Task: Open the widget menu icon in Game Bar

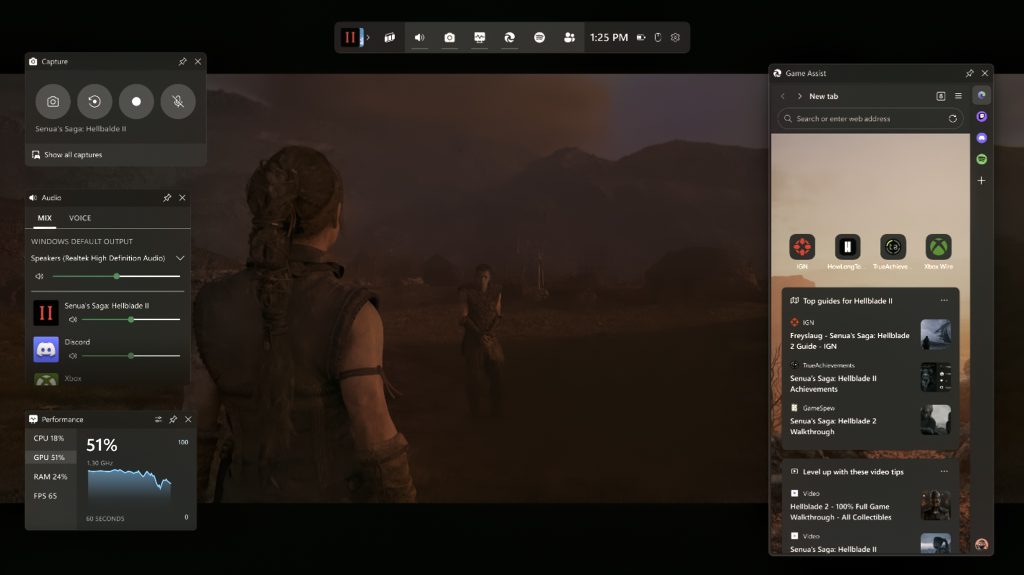Action: tap(390, 37)
